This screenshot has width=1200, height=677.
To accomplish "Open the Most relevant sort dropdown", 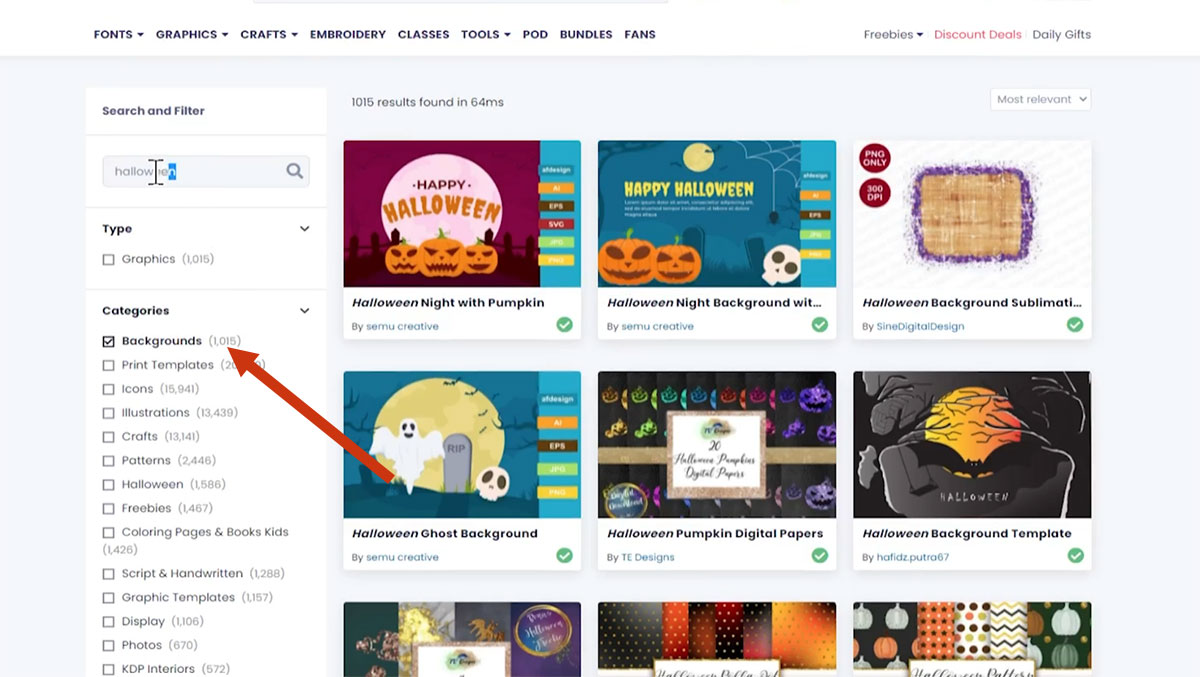I will click(x=1041, y=99).
